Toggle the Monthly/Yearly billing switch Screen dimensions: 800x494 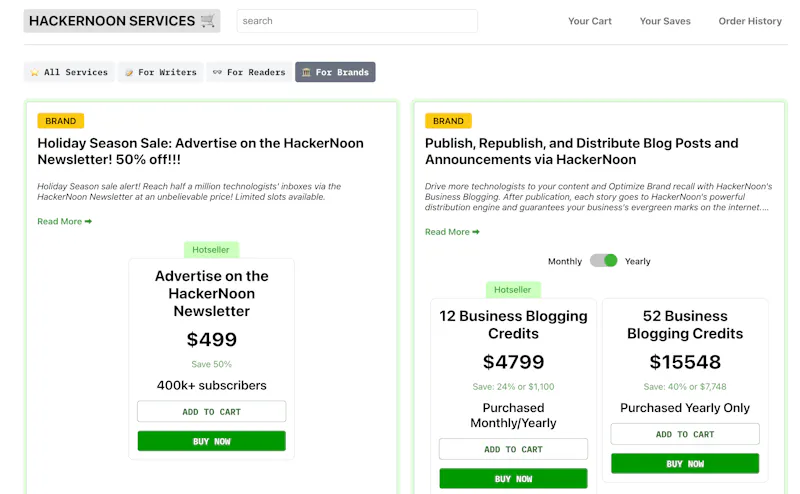coord(603,261)
